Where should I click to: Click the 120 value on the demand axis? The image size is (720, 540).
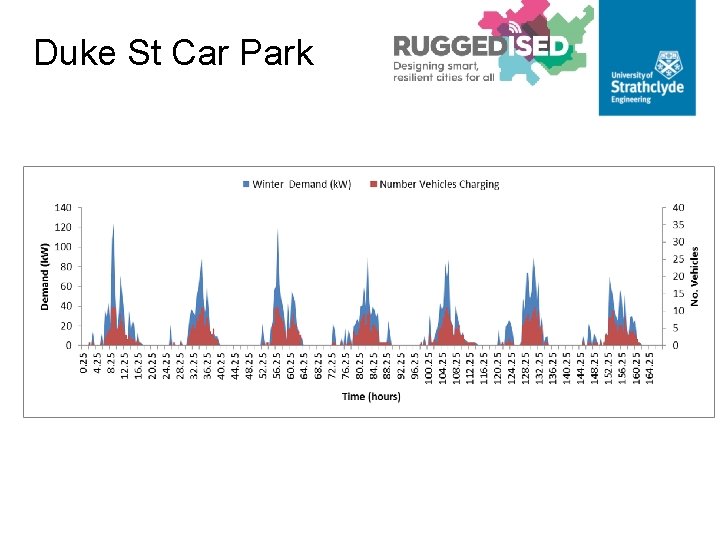pyautogui.click(x=63, y=227)
